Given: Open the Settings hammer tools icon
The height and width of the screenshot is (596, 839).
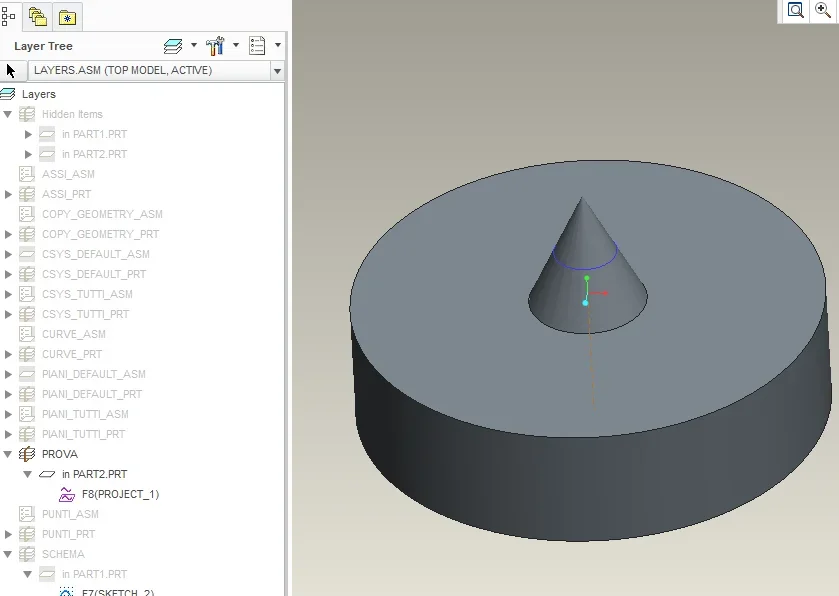Looking at the screenshot, I should click(x=215, y=46).
